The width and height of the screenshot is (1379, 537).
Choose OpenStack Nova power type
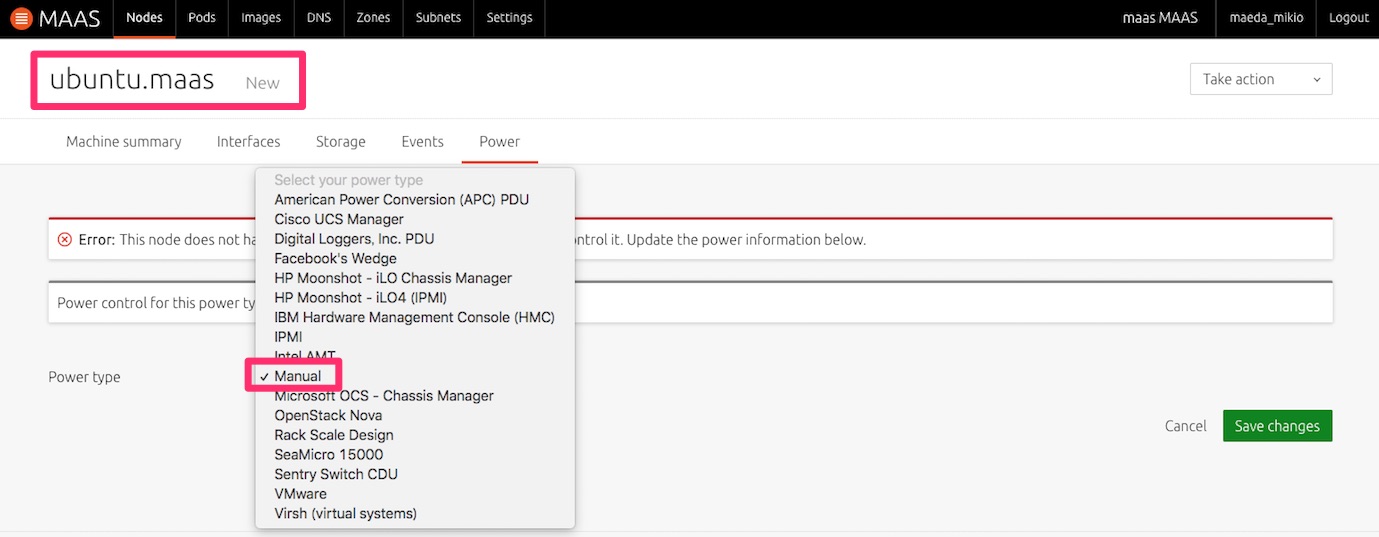pos(328,415)
